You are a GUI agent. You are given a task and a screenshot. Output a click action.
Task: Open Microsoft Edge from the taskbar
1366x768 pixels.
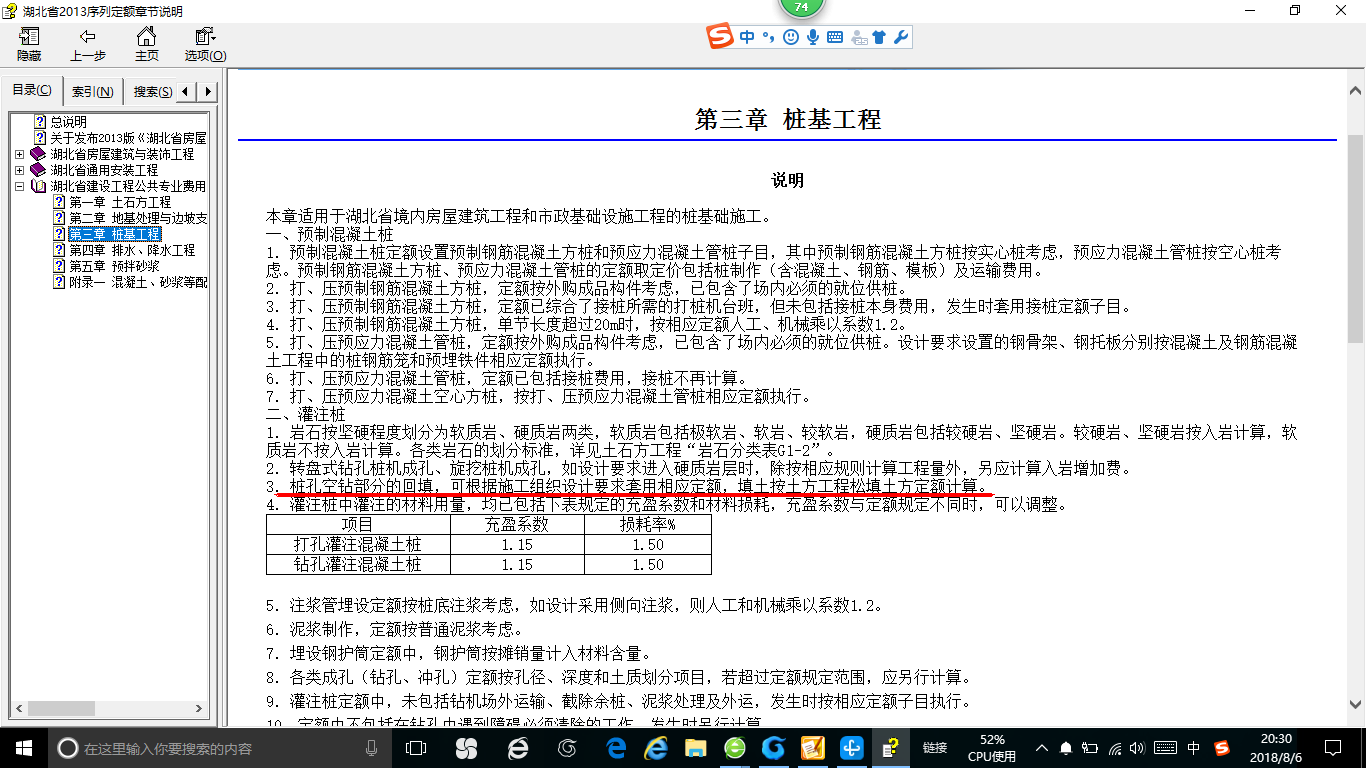617,747
